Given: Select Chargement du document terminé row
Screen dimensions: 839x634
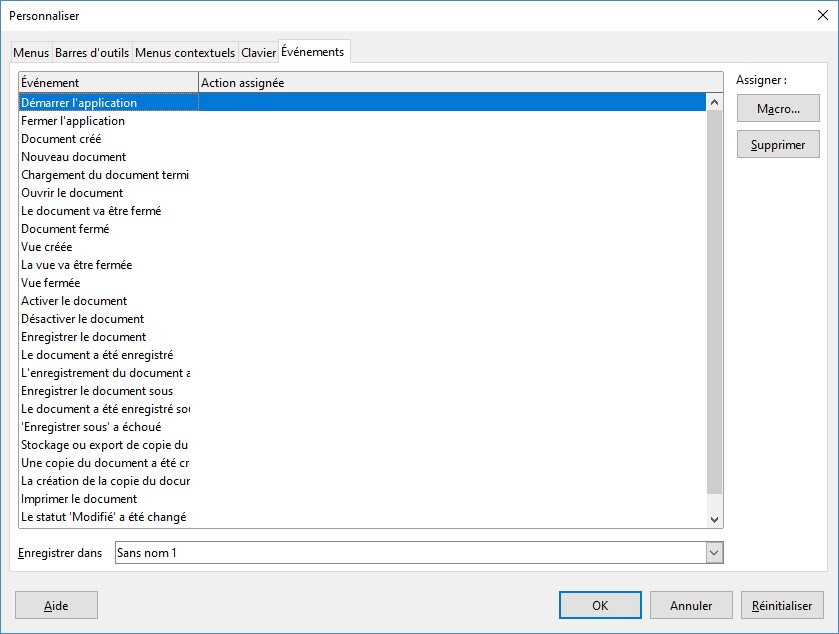Looking at the screenshot, I should coord(363,174).
